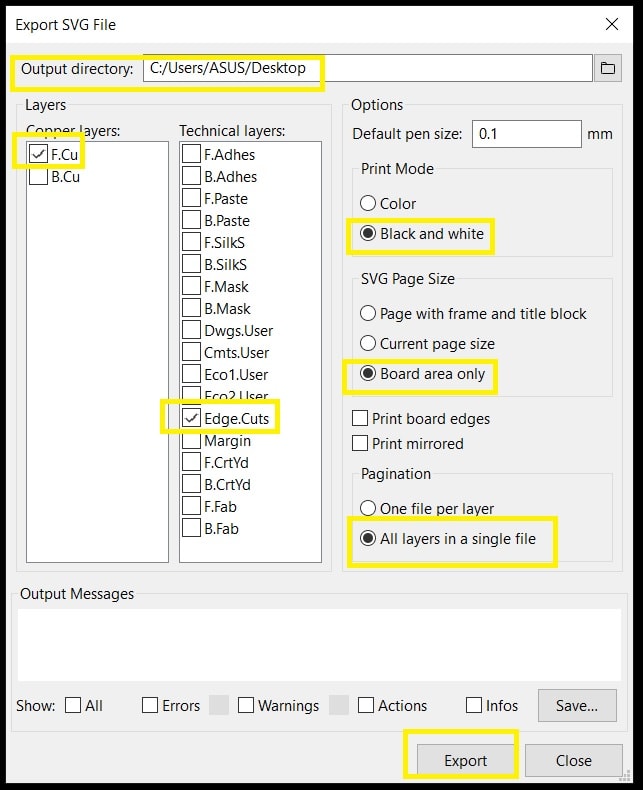This screenshot has width=643, height=790.
Task: Close the Export SVG File dialog window
Action: (611, 24)
